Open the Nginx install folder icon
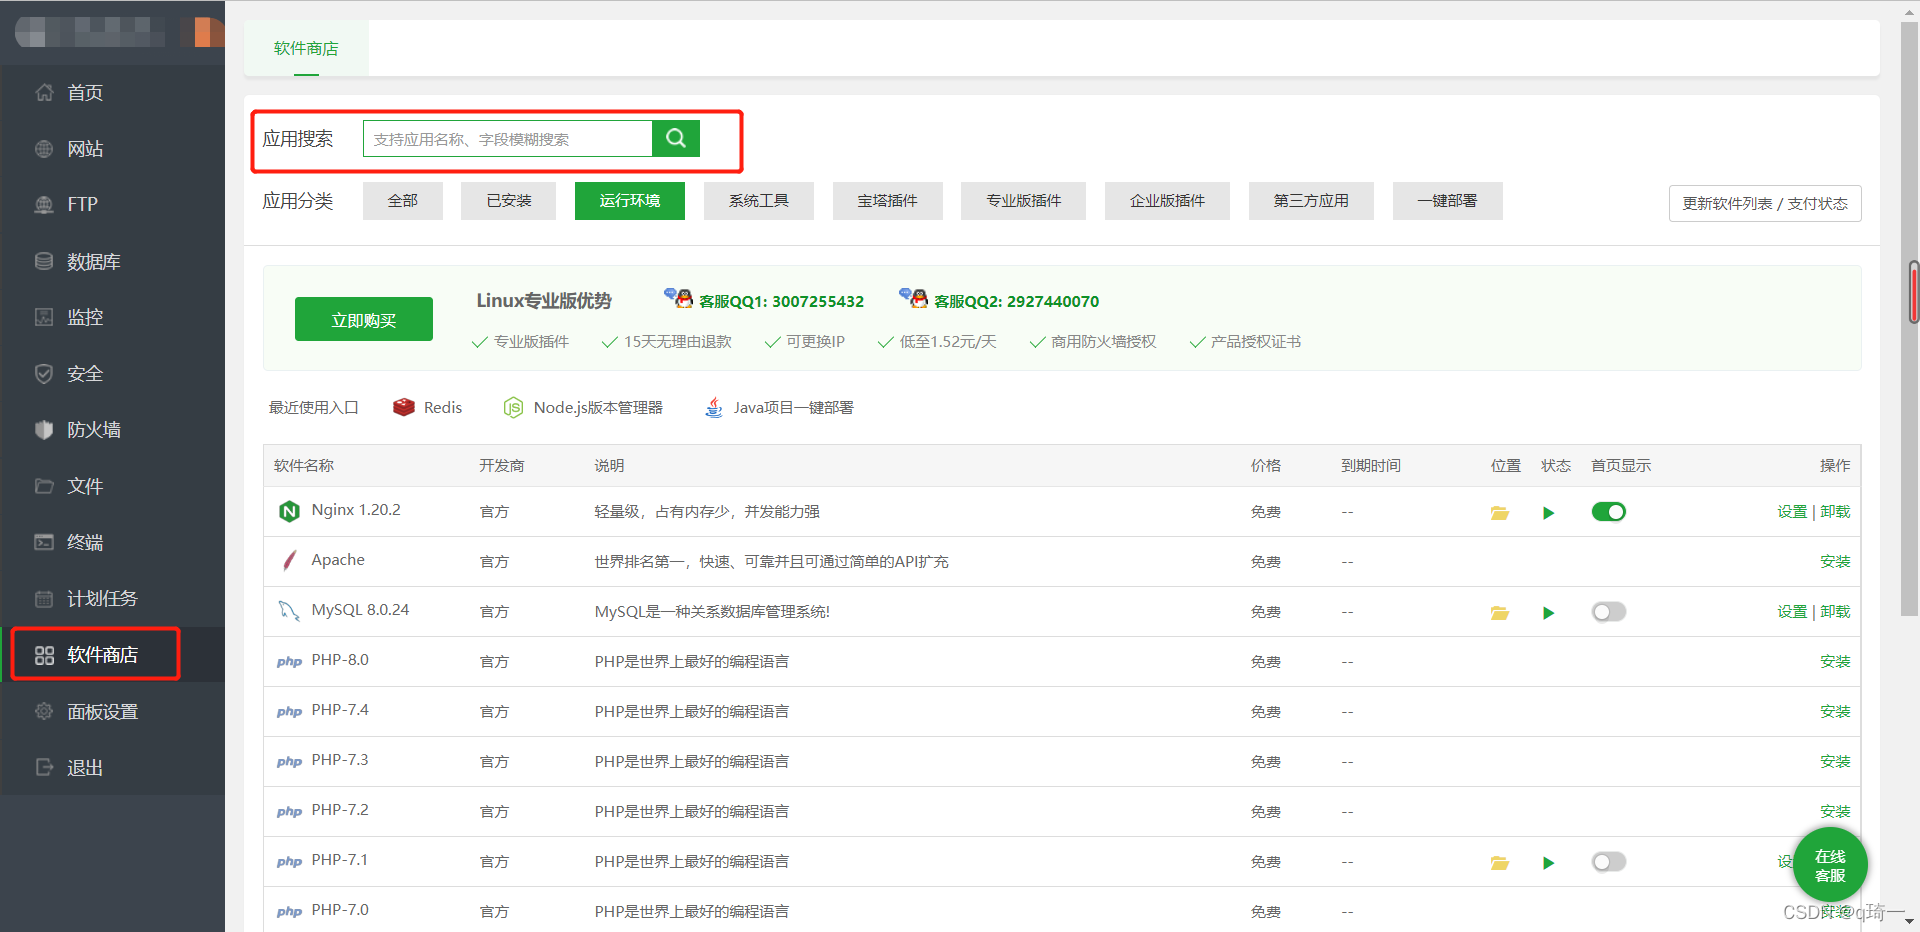Image resolution: width=1920 pixels, height=932 pixels. [x=1500, y=513]
